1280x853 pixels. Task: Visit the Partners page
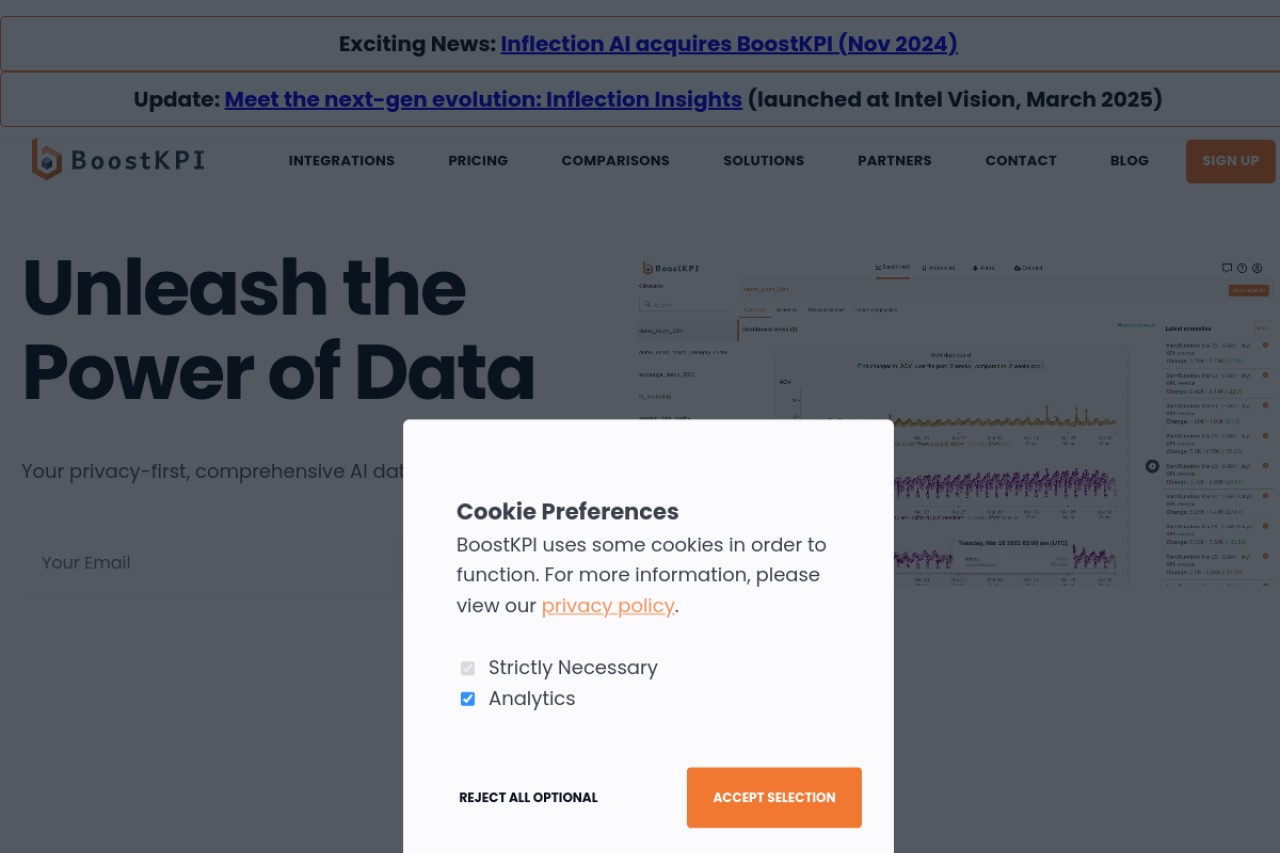coord(894,161)
